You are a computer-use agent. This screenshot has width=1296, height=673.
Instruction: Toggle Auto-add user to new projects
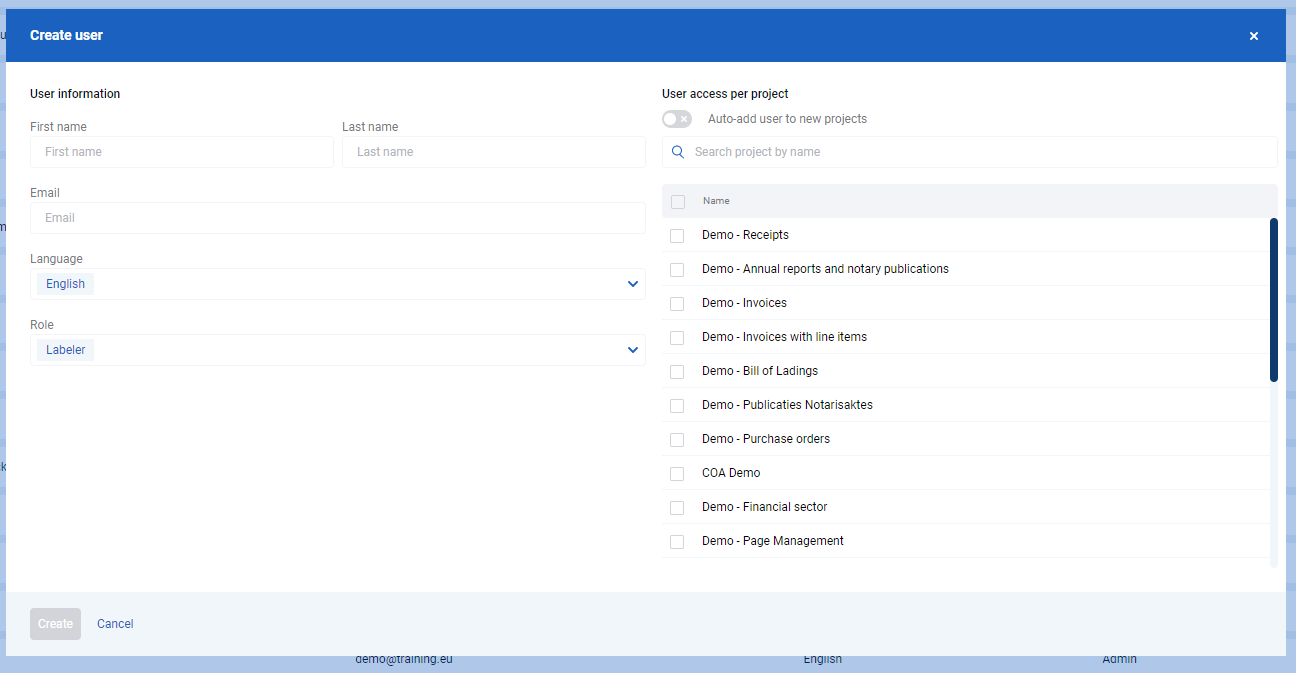[677, 119]
